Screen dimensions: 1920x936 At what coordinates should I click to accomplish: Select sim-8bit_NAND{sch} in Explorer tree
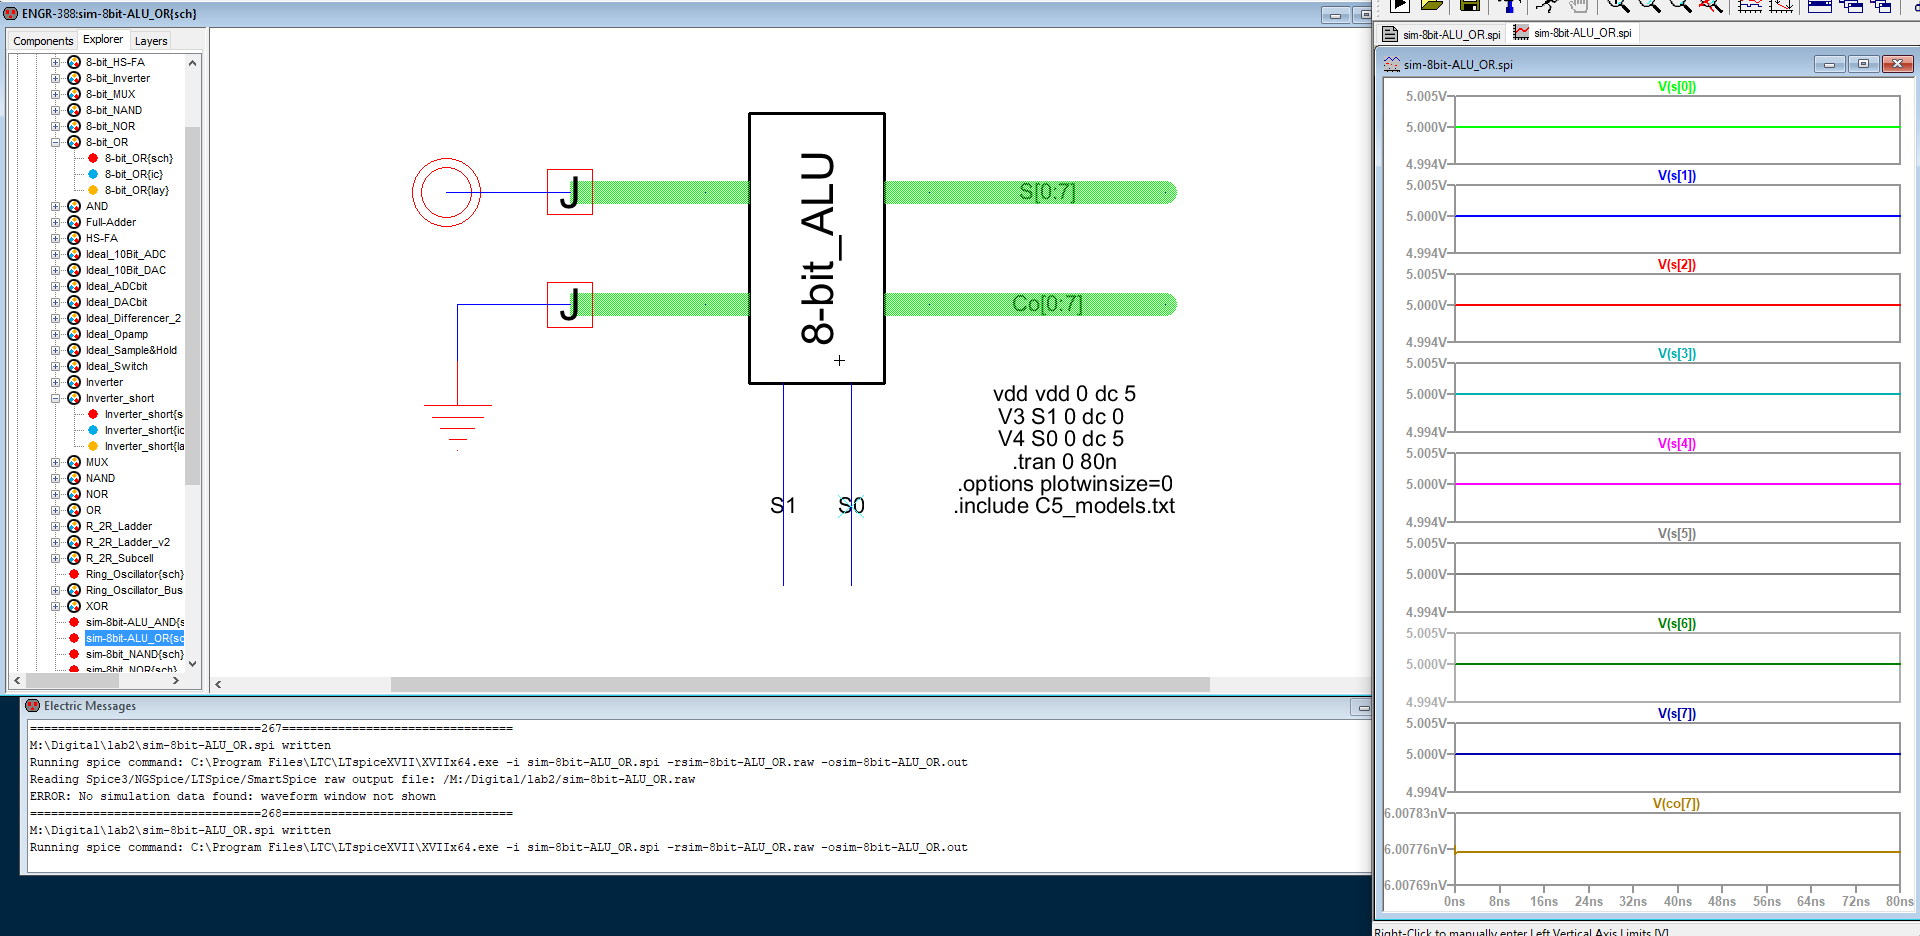pyautogui.click(x=134, y=654)
